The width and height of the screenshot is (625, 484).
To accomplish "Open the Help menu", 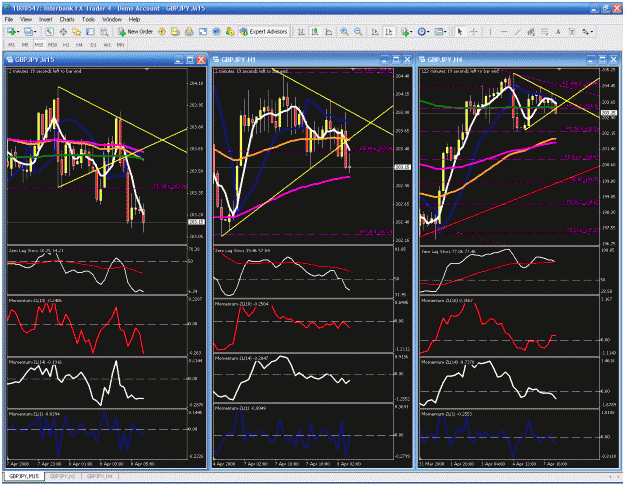I will click(134, 19).
